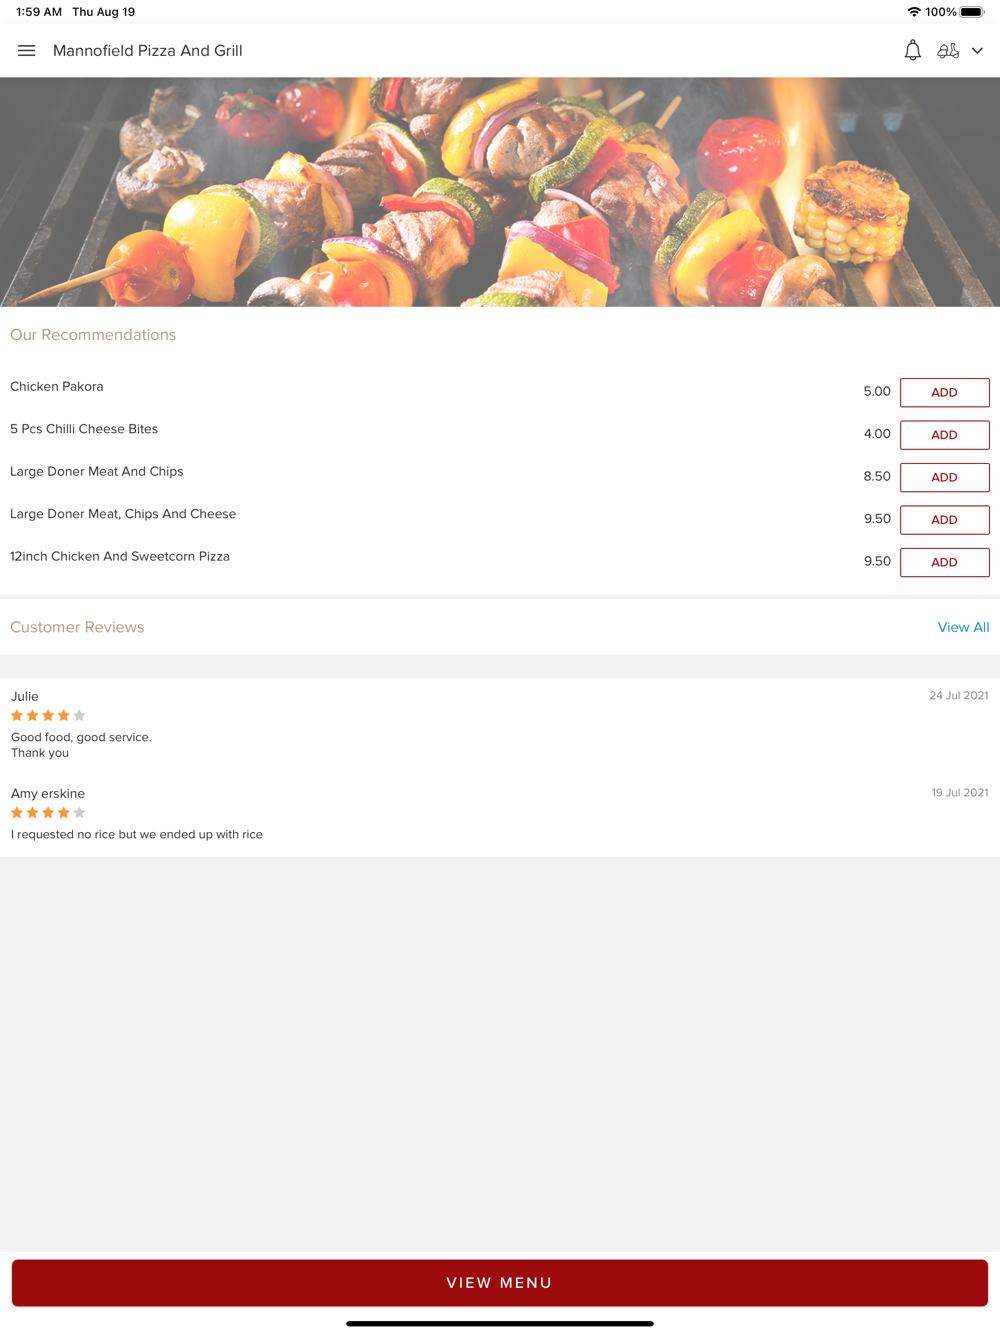Open the hamburger menu

27,51
